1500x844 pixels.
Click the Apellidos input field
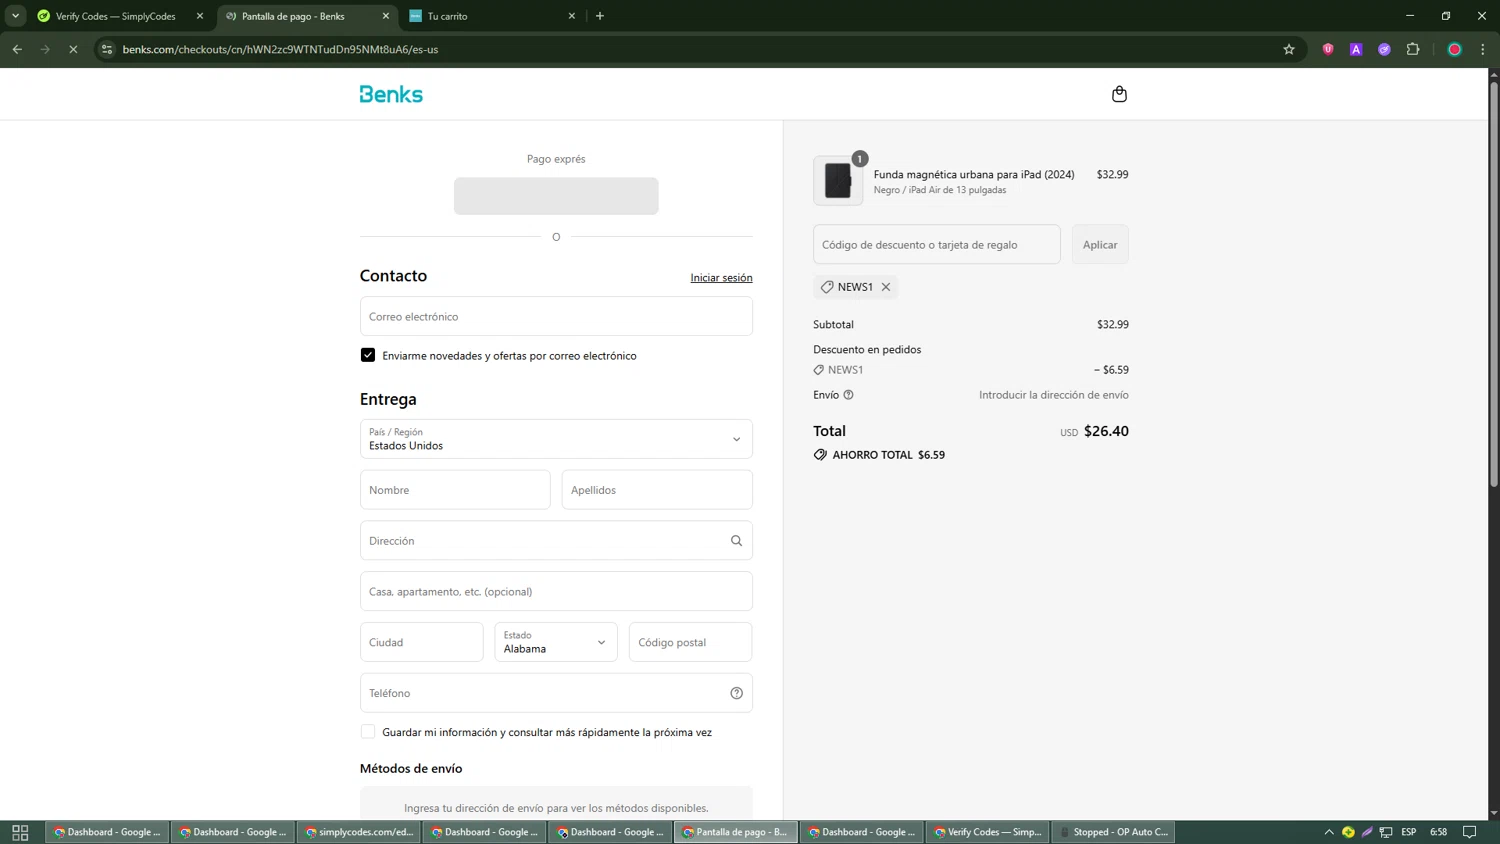coord(657,490)
